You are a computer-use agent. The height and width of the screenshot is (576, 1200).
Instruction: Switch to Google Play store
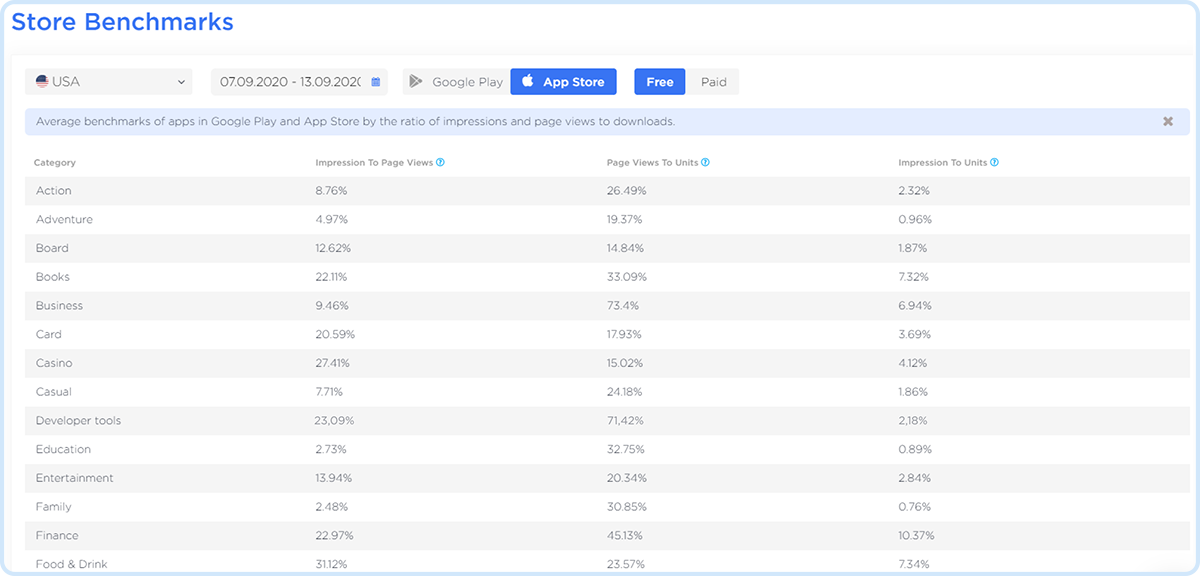(x=457, y=82)
